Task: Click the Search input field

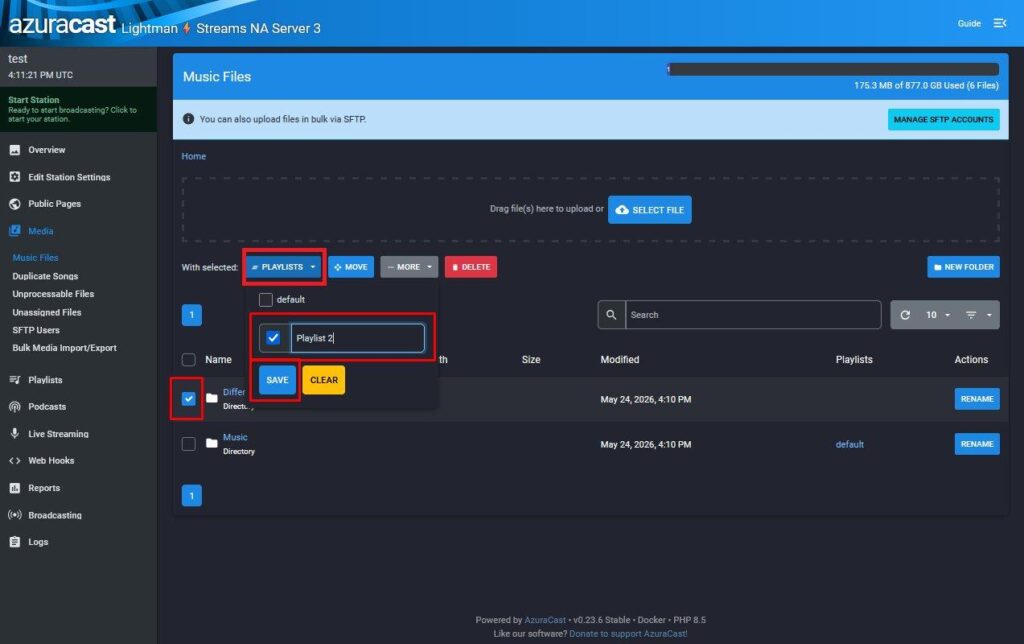Action: [x=753, y=315]
